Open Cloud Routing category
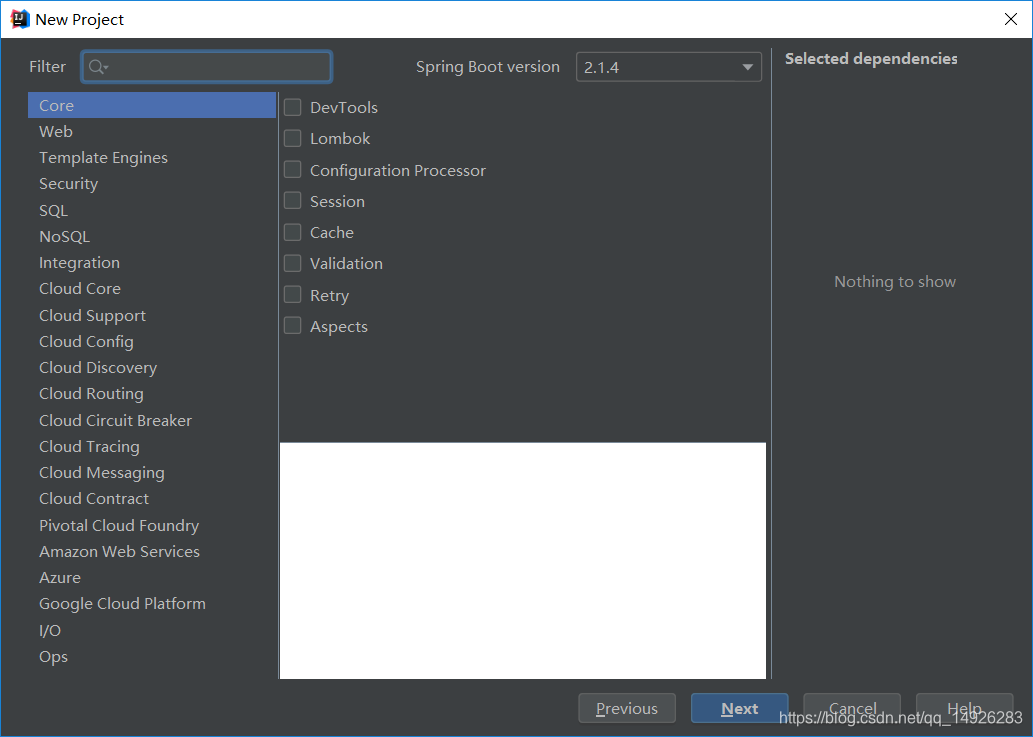This screenshot has width=1033, height=737. click(152, 394)
